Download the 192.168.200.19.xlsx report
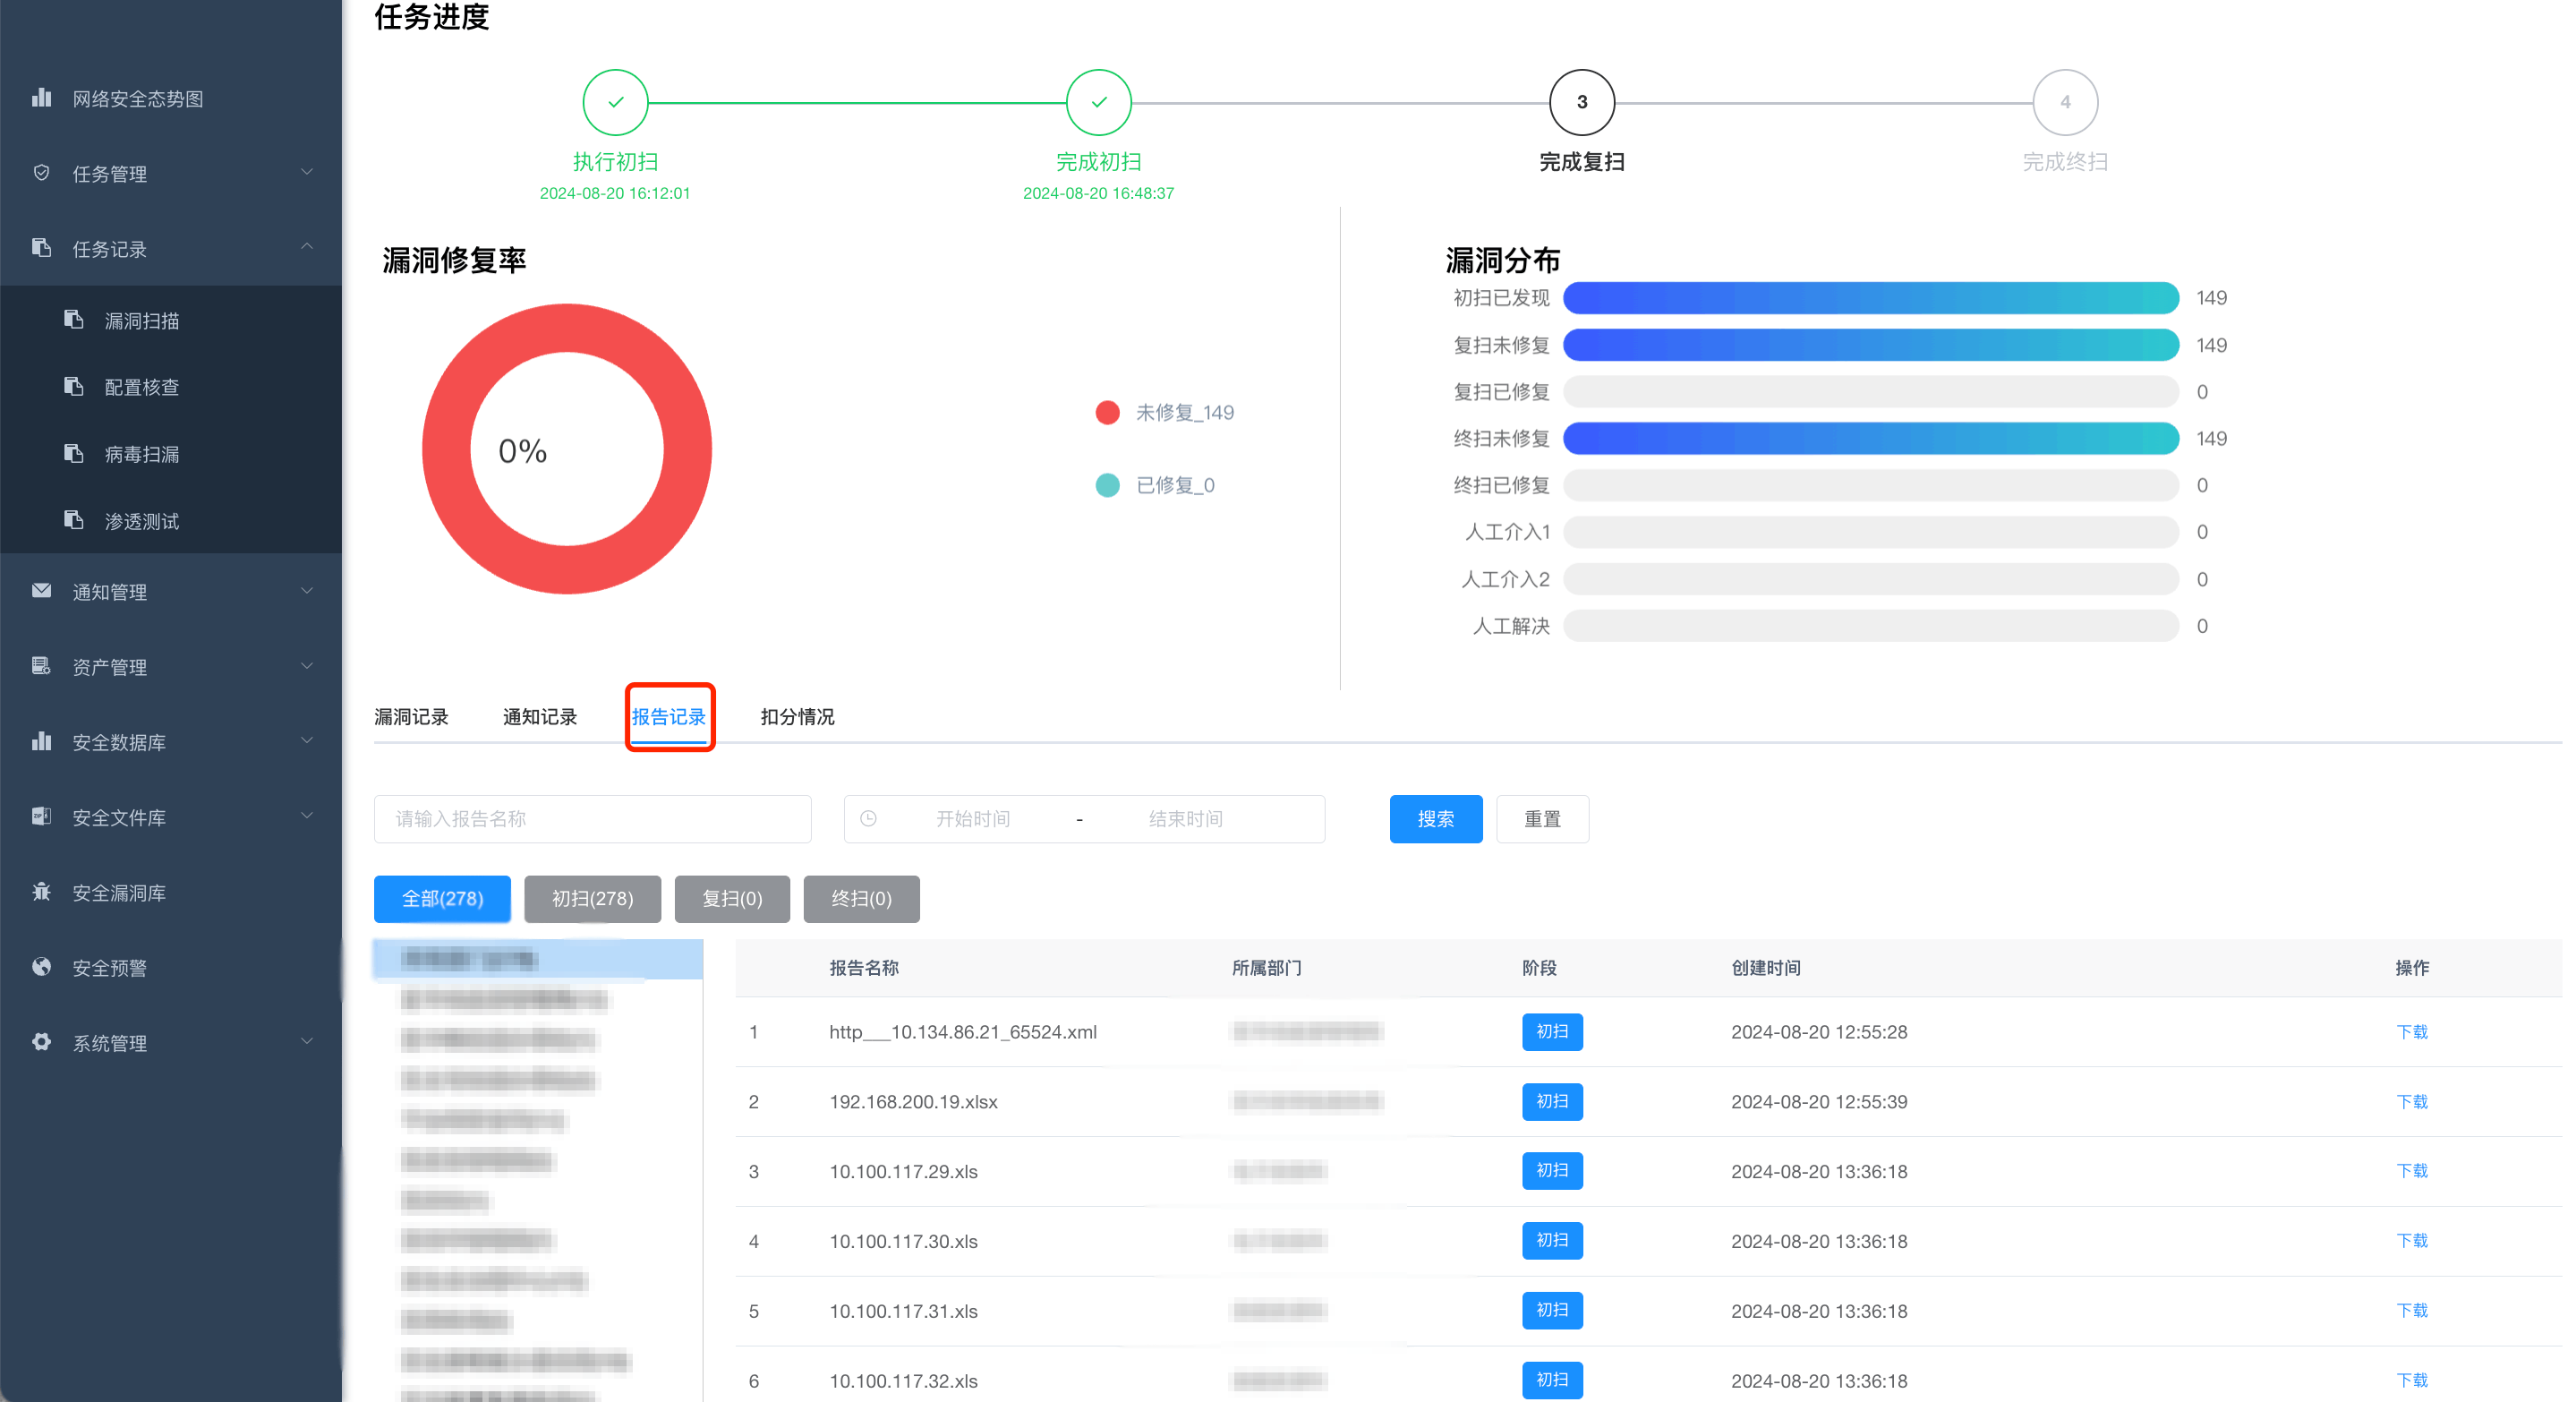Screen dimensions: 2576x1402 tap(2411, 1101)
